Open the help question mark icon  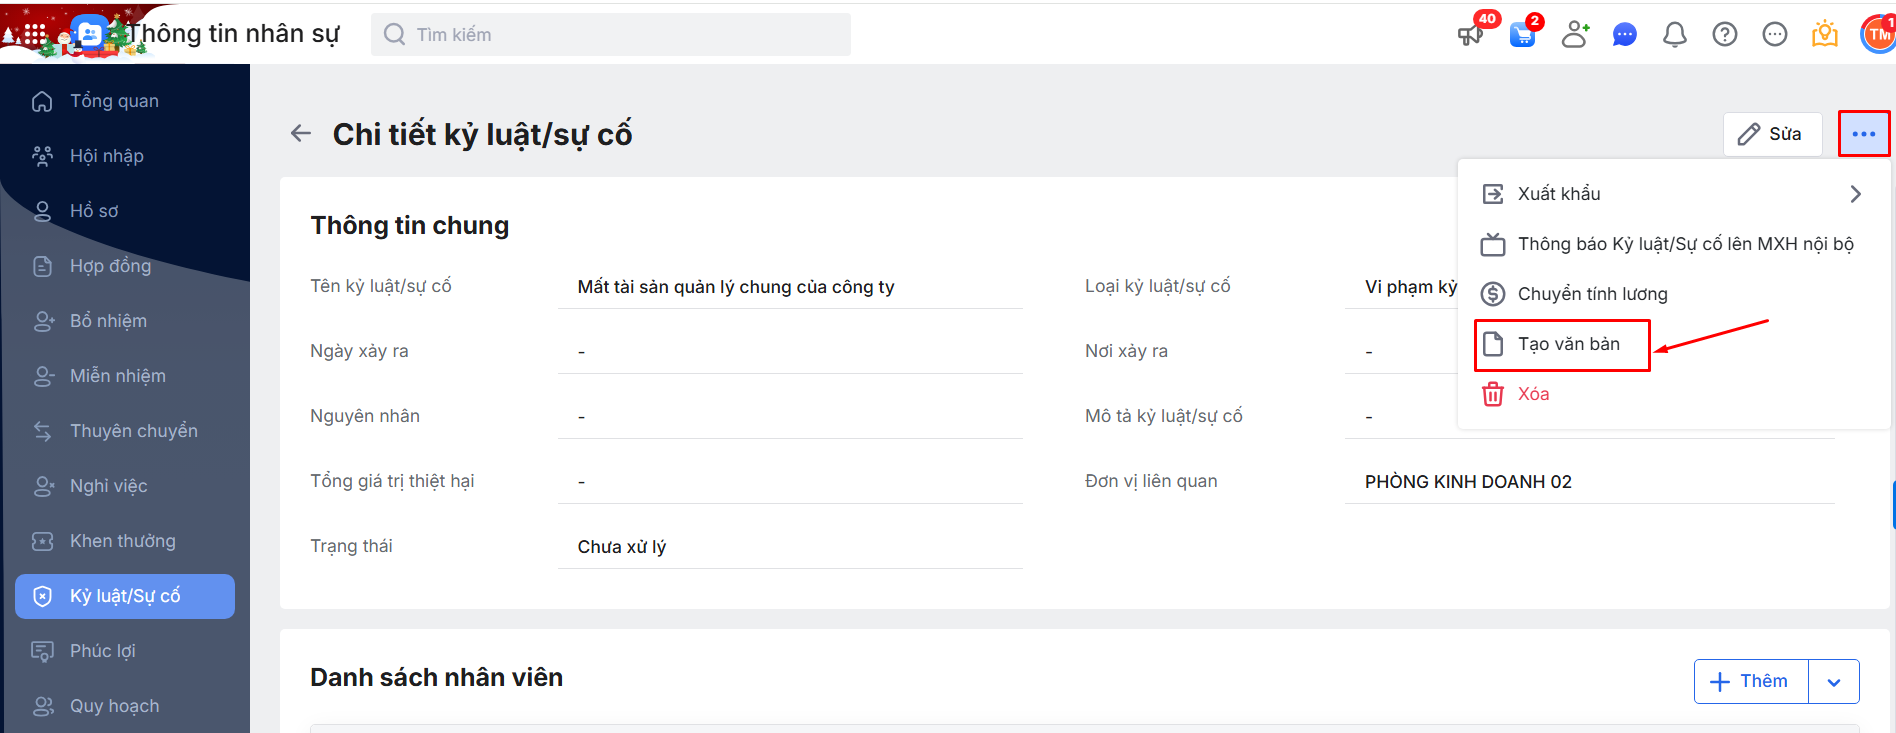pos(1725,35)
